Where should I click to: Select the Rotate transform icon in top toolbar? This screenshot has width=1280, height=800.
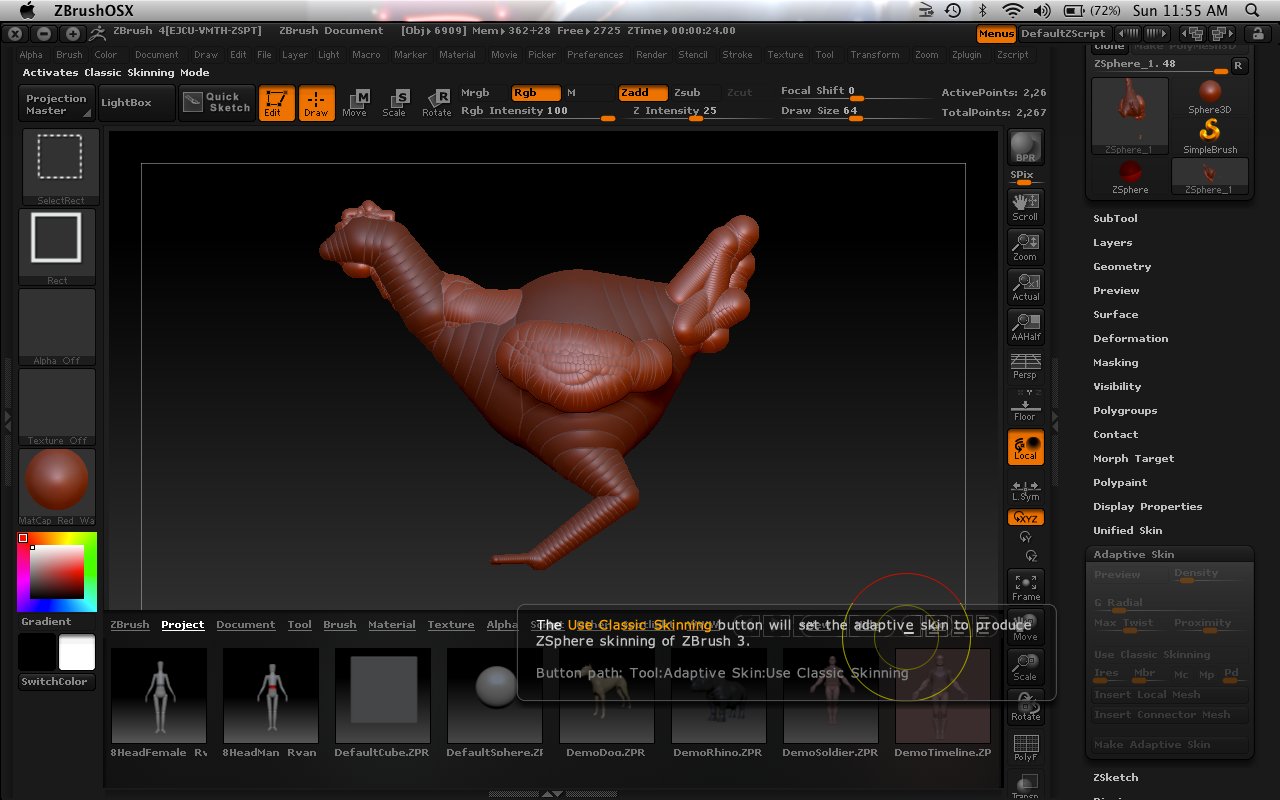[437, 103]
